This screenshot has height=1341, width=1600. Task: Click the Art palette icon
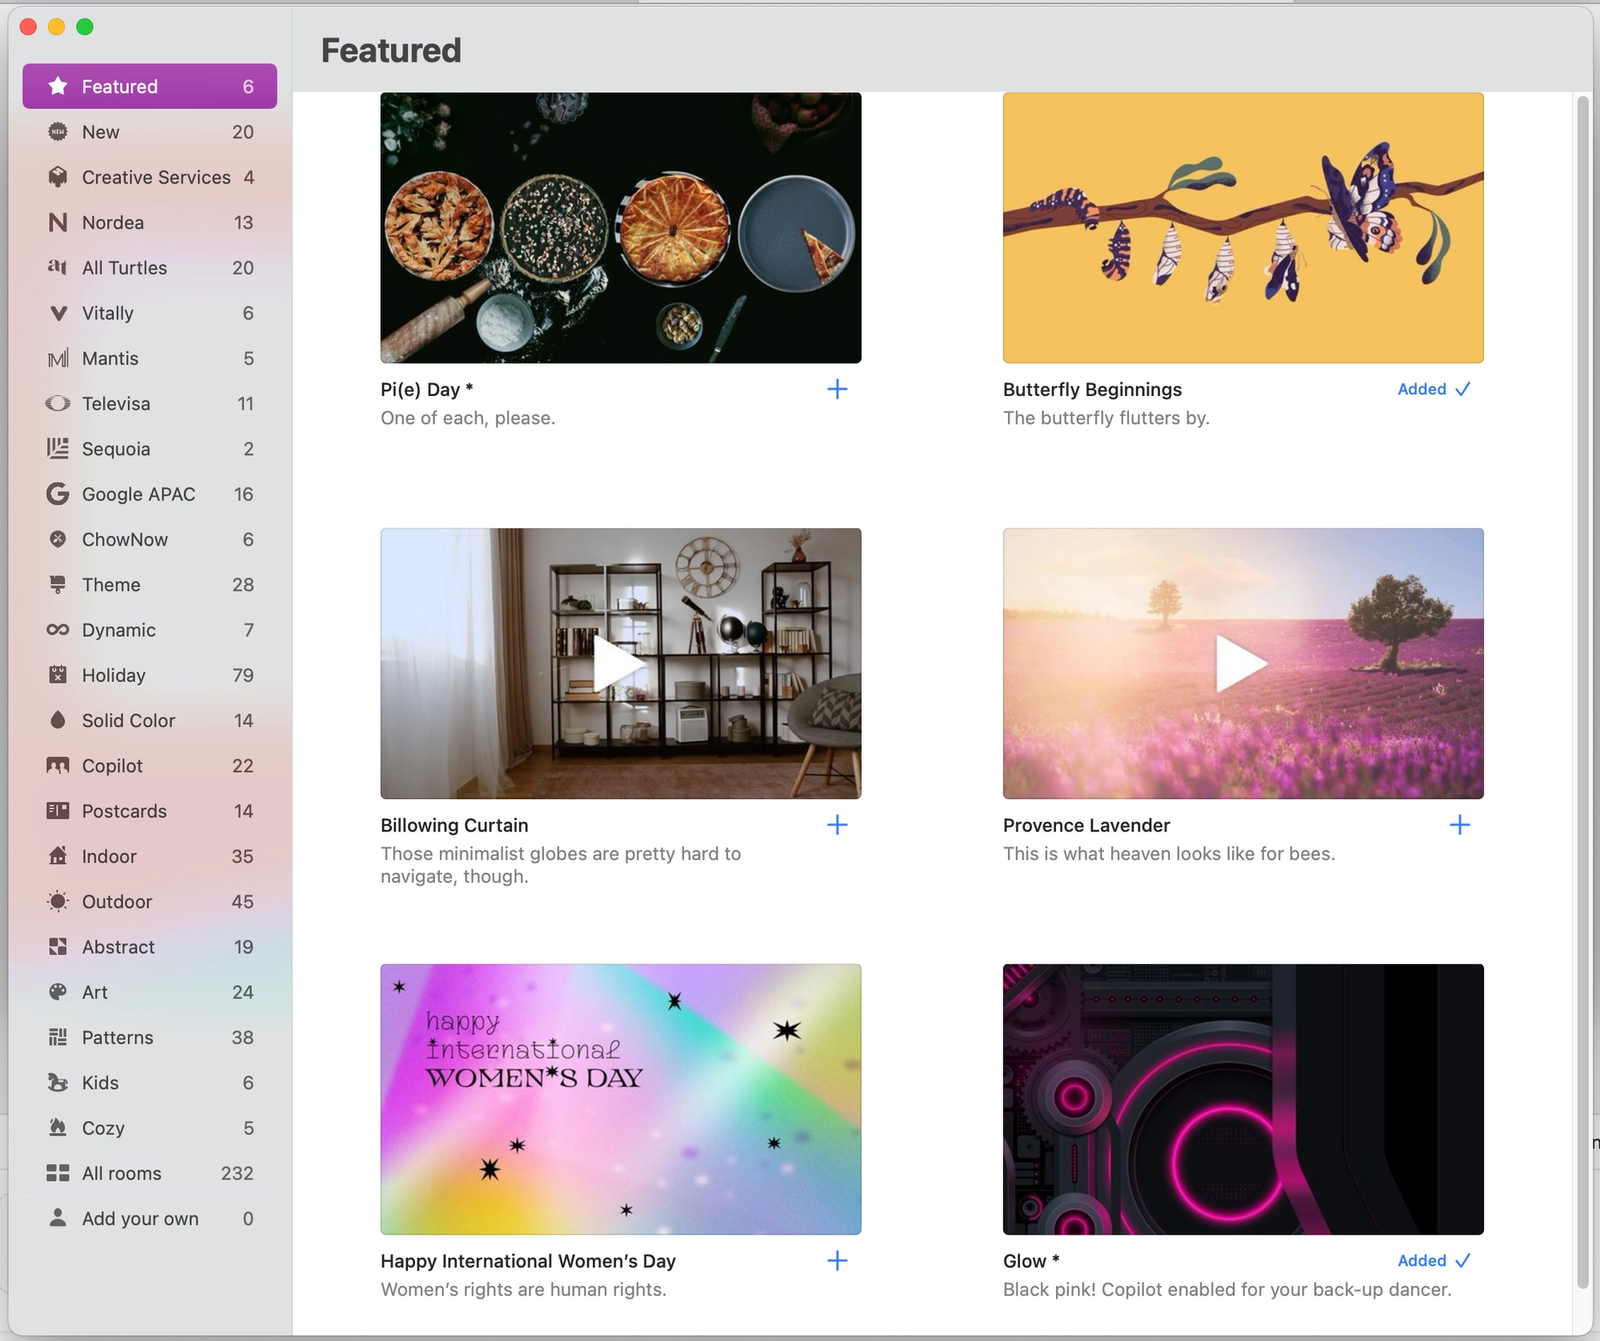pos(58,992)
